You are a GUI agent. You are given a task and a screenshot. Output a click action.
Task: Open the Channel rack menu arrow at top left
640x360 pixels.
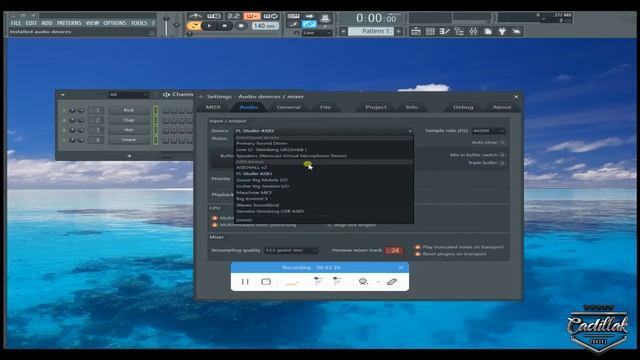click(62, 95)
